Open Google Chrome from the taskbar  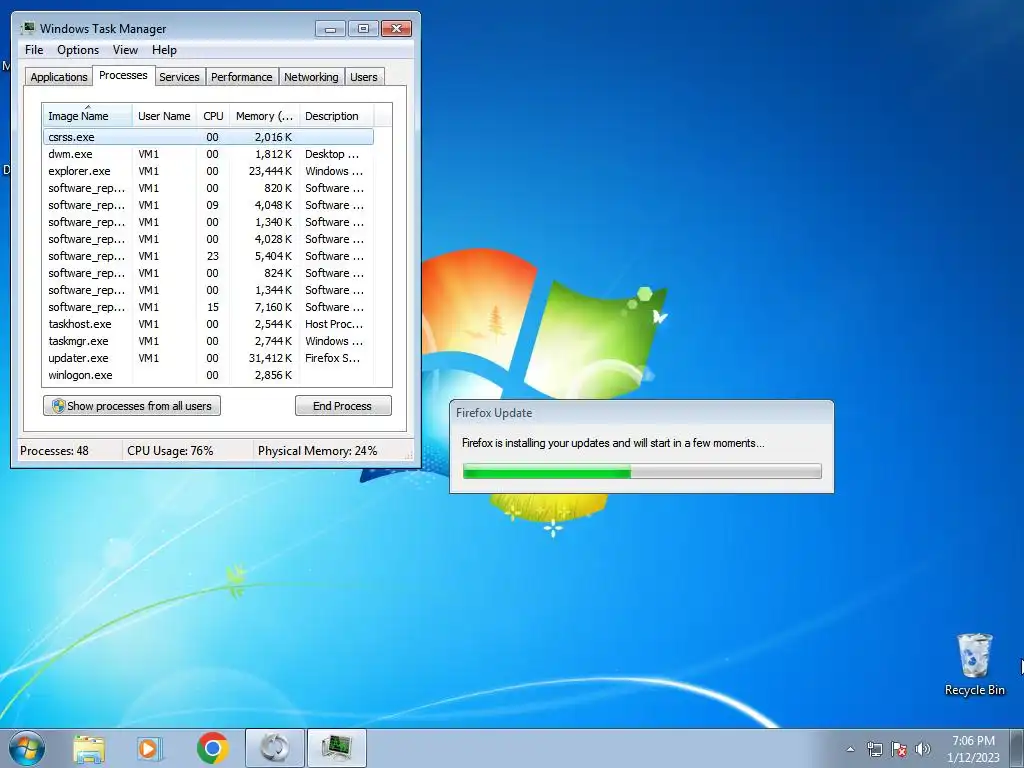(x=212, y=748)
